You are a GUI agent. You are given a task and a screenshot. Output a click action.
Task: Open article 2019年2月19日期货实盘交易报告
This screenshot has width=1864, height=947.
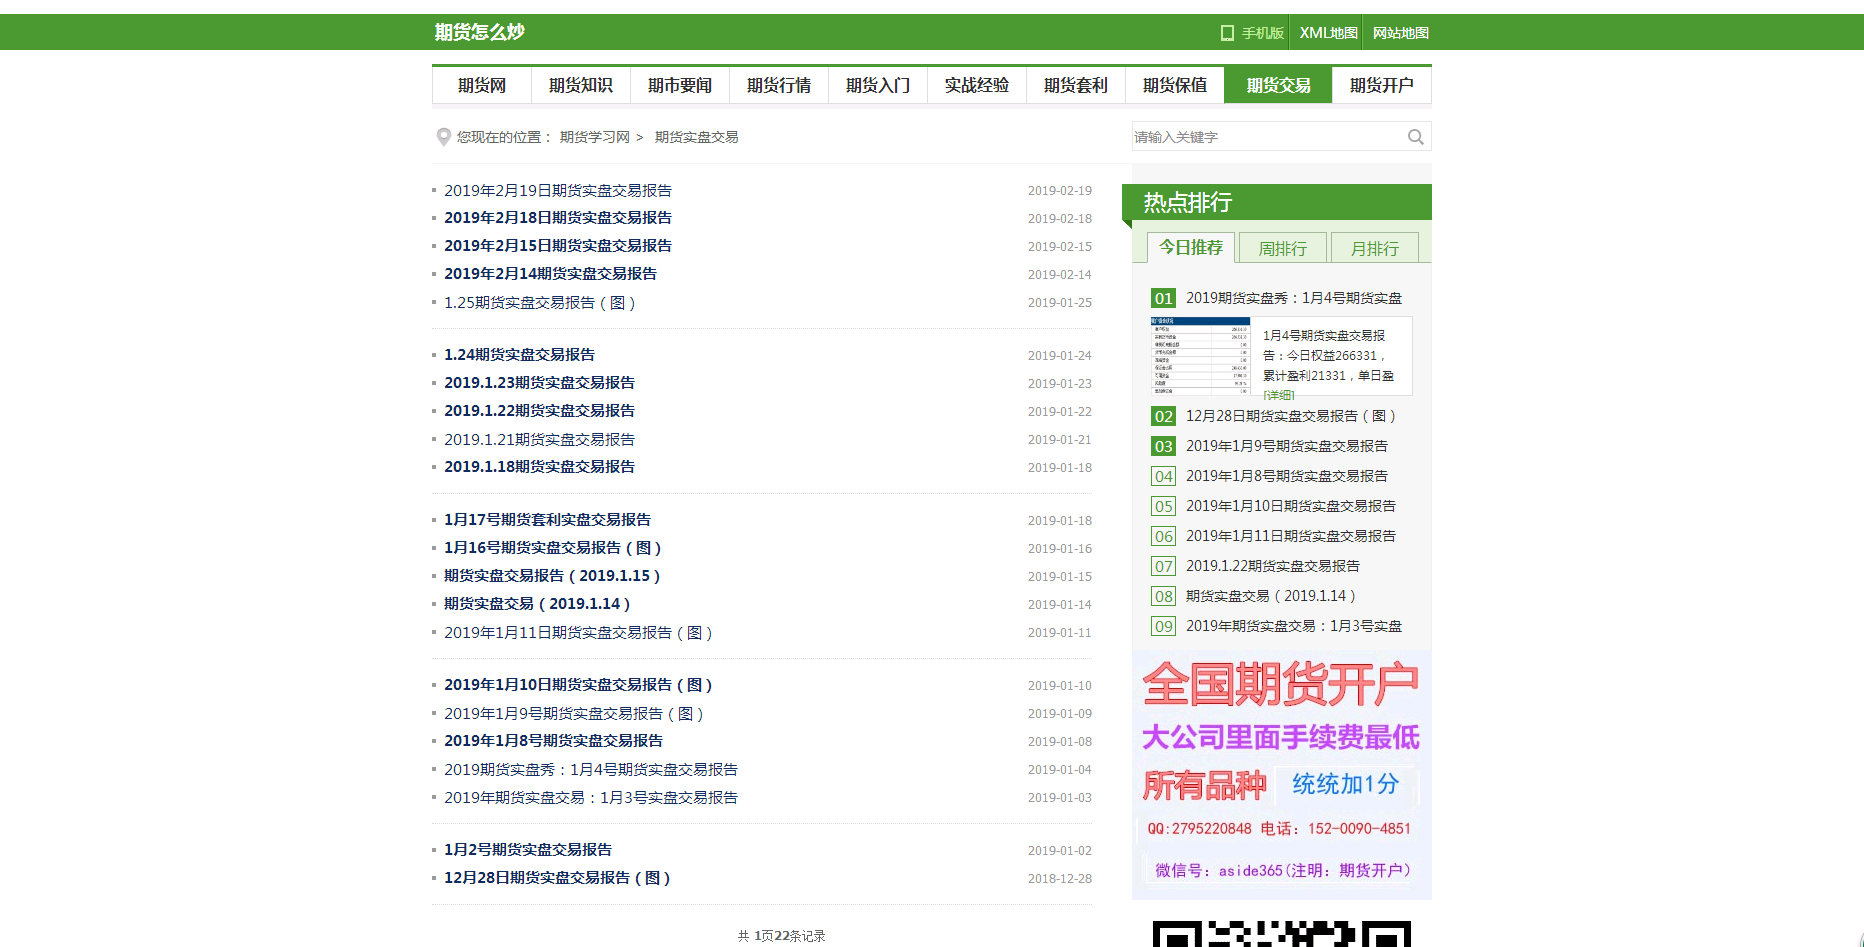click(x=558, y=189)
